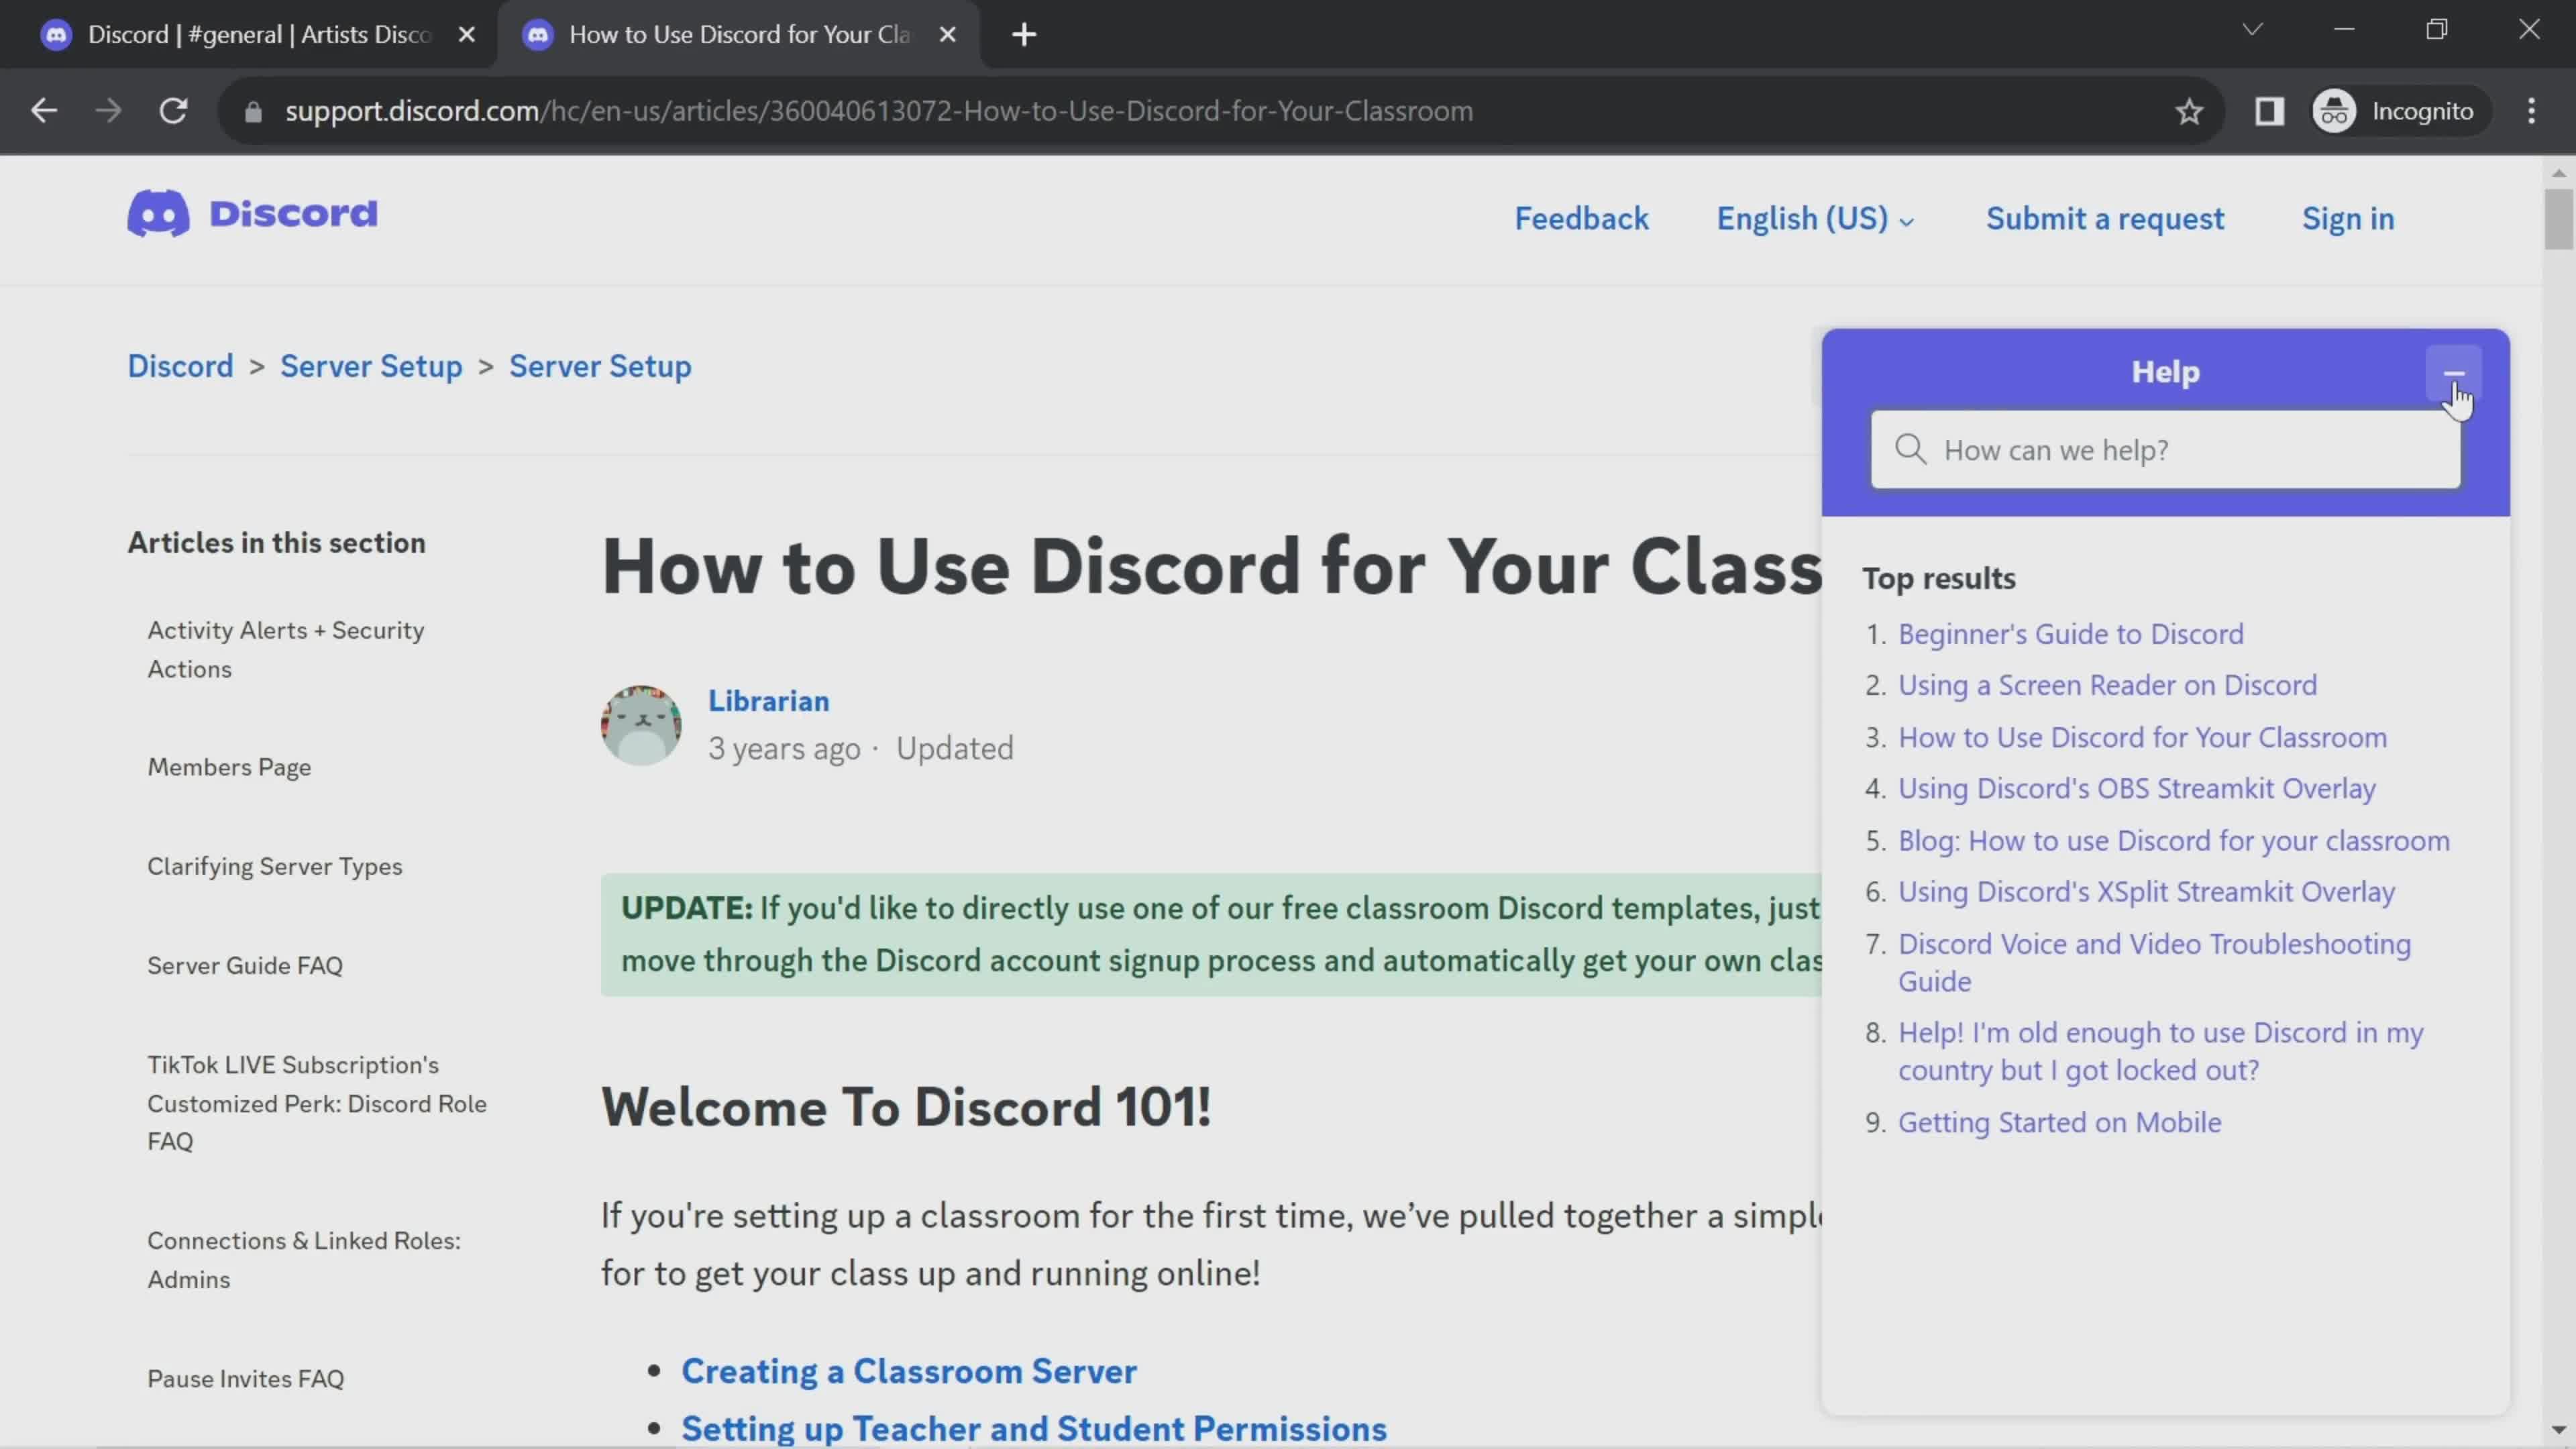This screenshot has width=2576, height=1449.
Task: Bookmark this page with the star icon
Action: (2189, 111)
